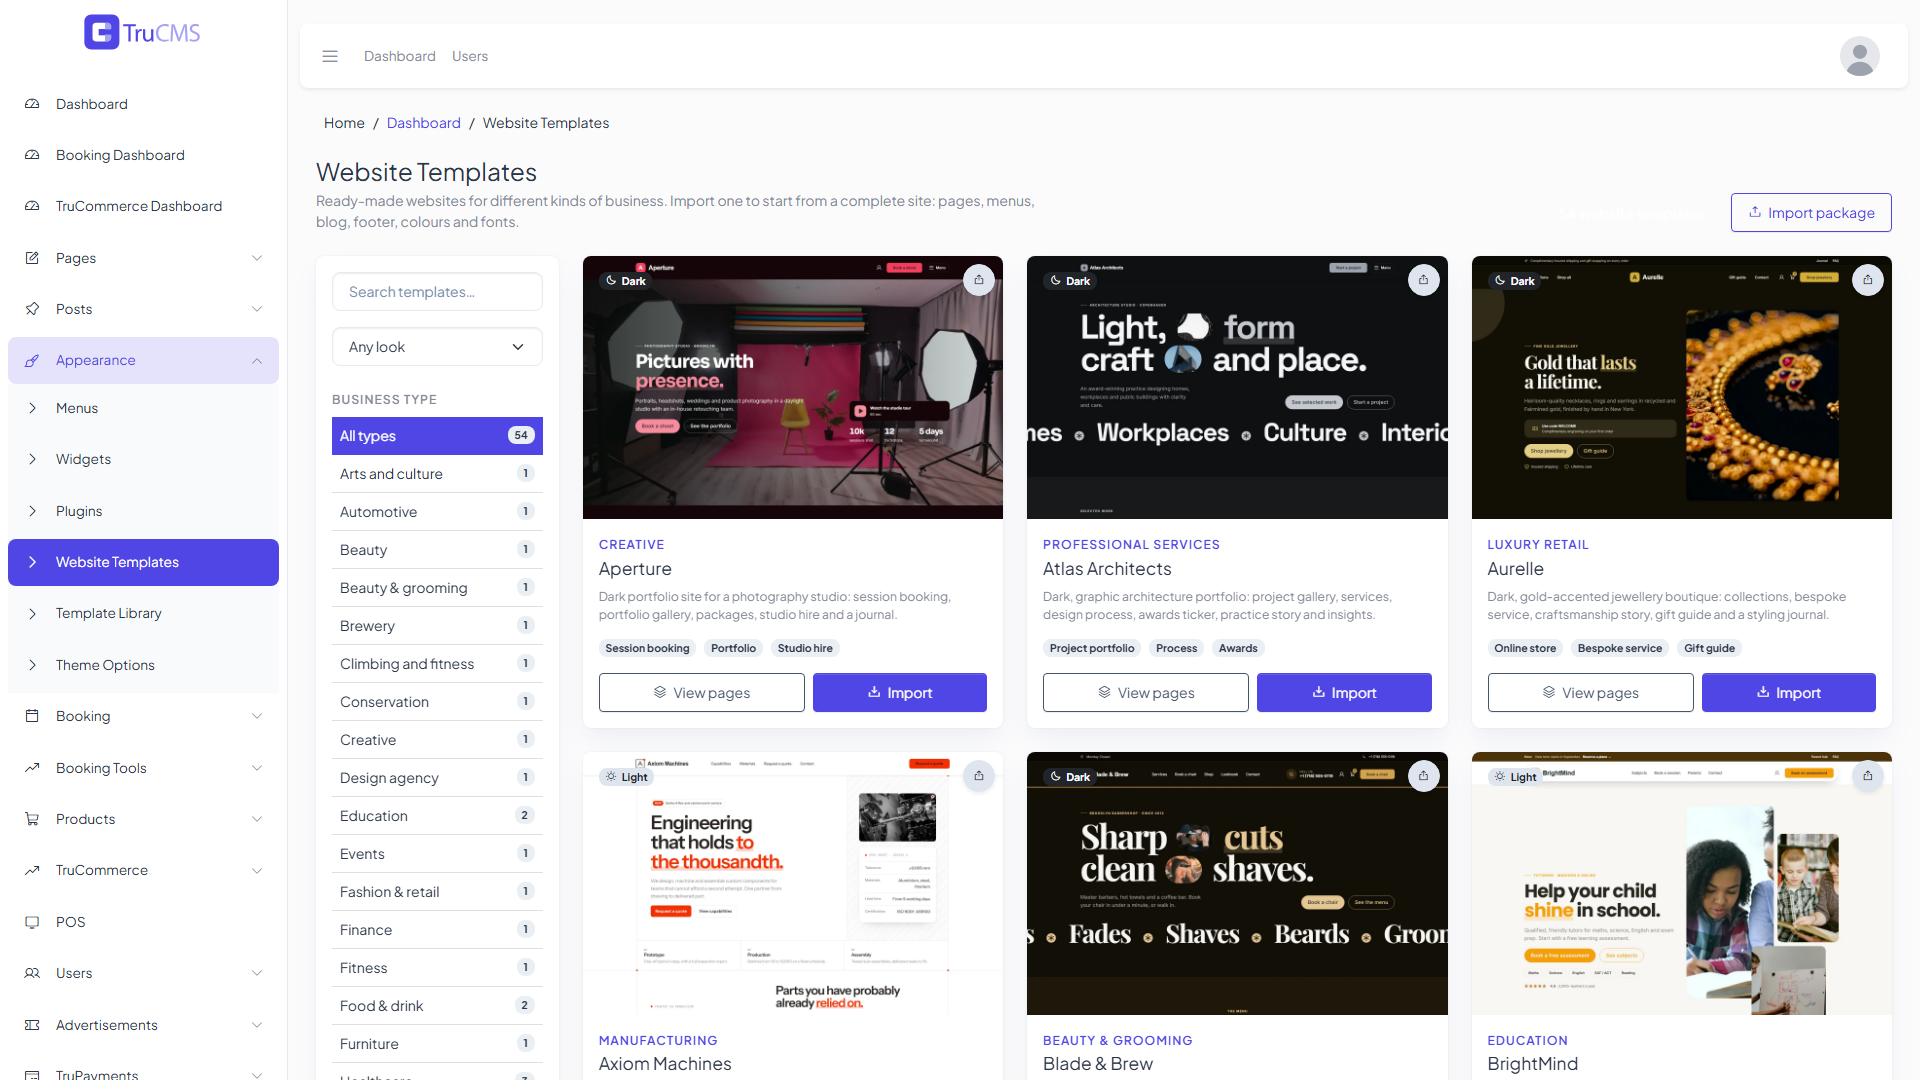This screenshot has width=1920, height=1080.
Task: Expand the Booking sidebar section
Action: (x=143, y=716)
